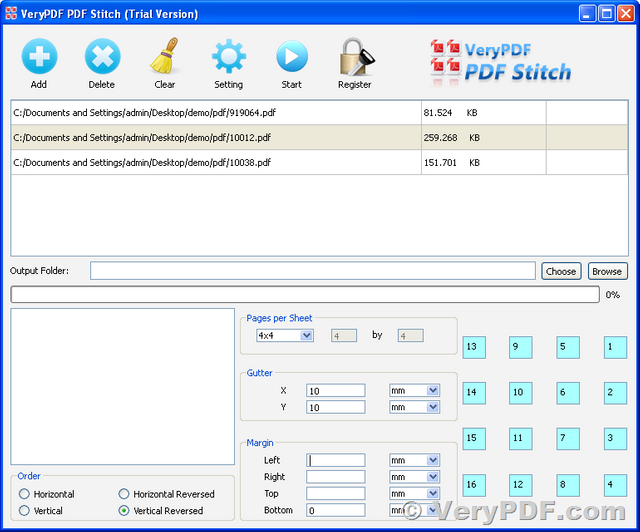
Task: Click the 151.701 KB size cell
Action: pos(484,162)
